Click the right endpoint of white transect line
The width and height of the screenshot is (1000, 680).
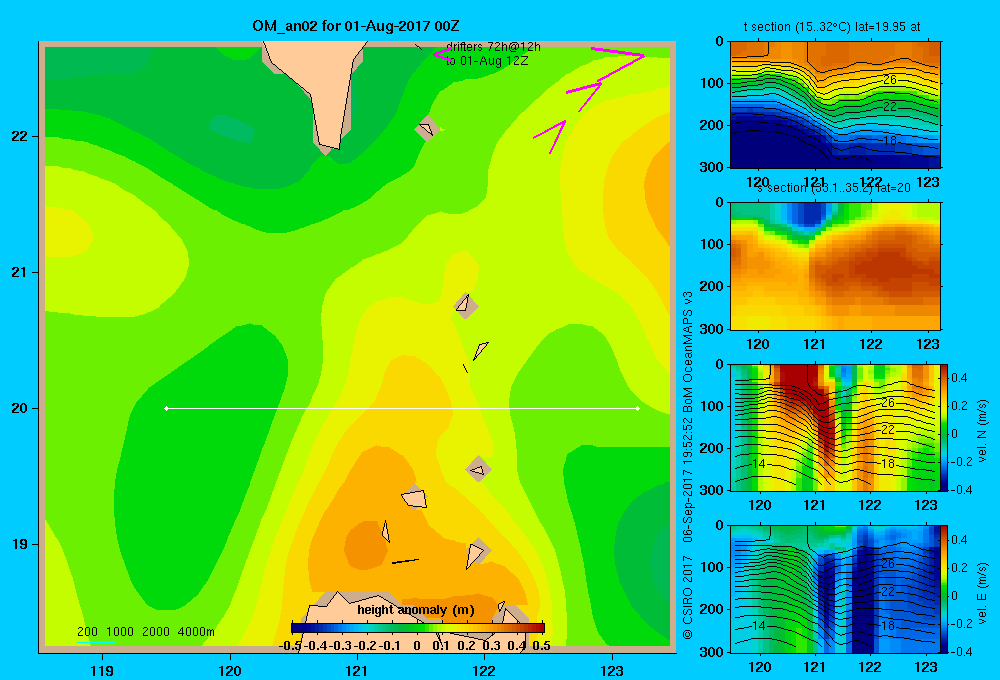(x=638, y=408)
